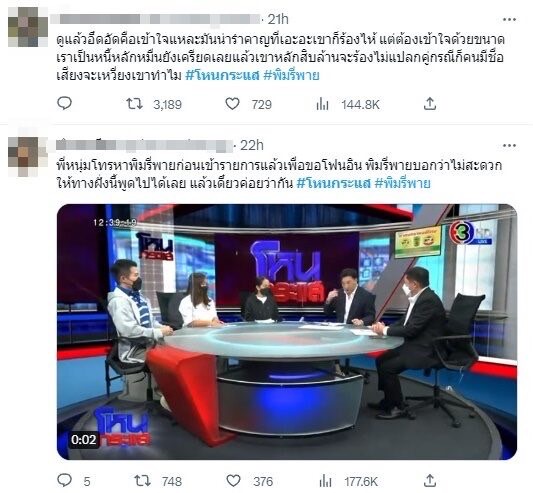Screen dimensions: 533x493
Task: Play the embedded talk show video
Action: pyautogui.click(x=287, y=332)
